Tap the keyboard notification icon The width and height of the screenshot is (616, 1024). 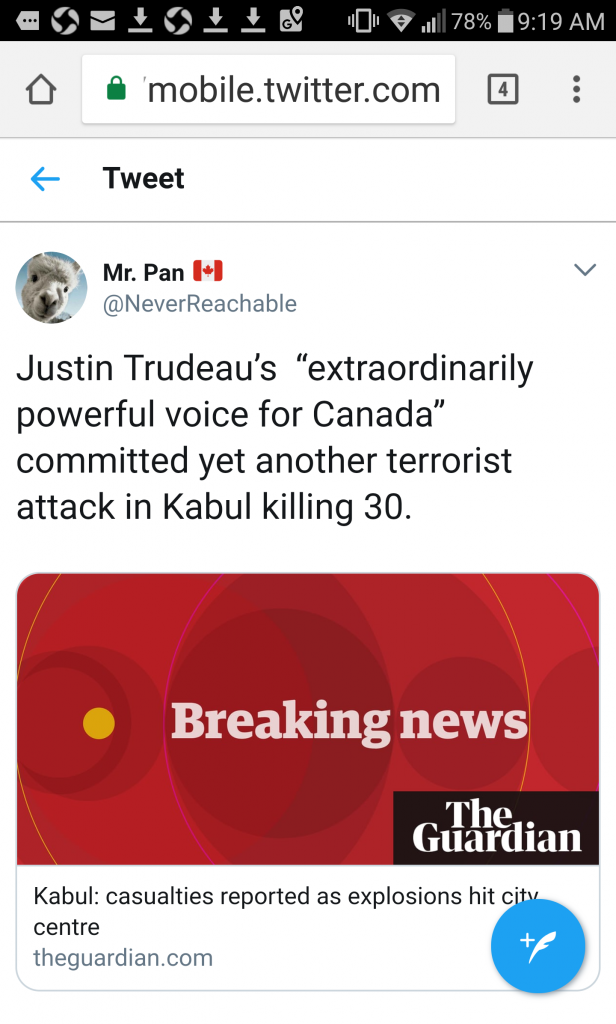pos(27,20)
